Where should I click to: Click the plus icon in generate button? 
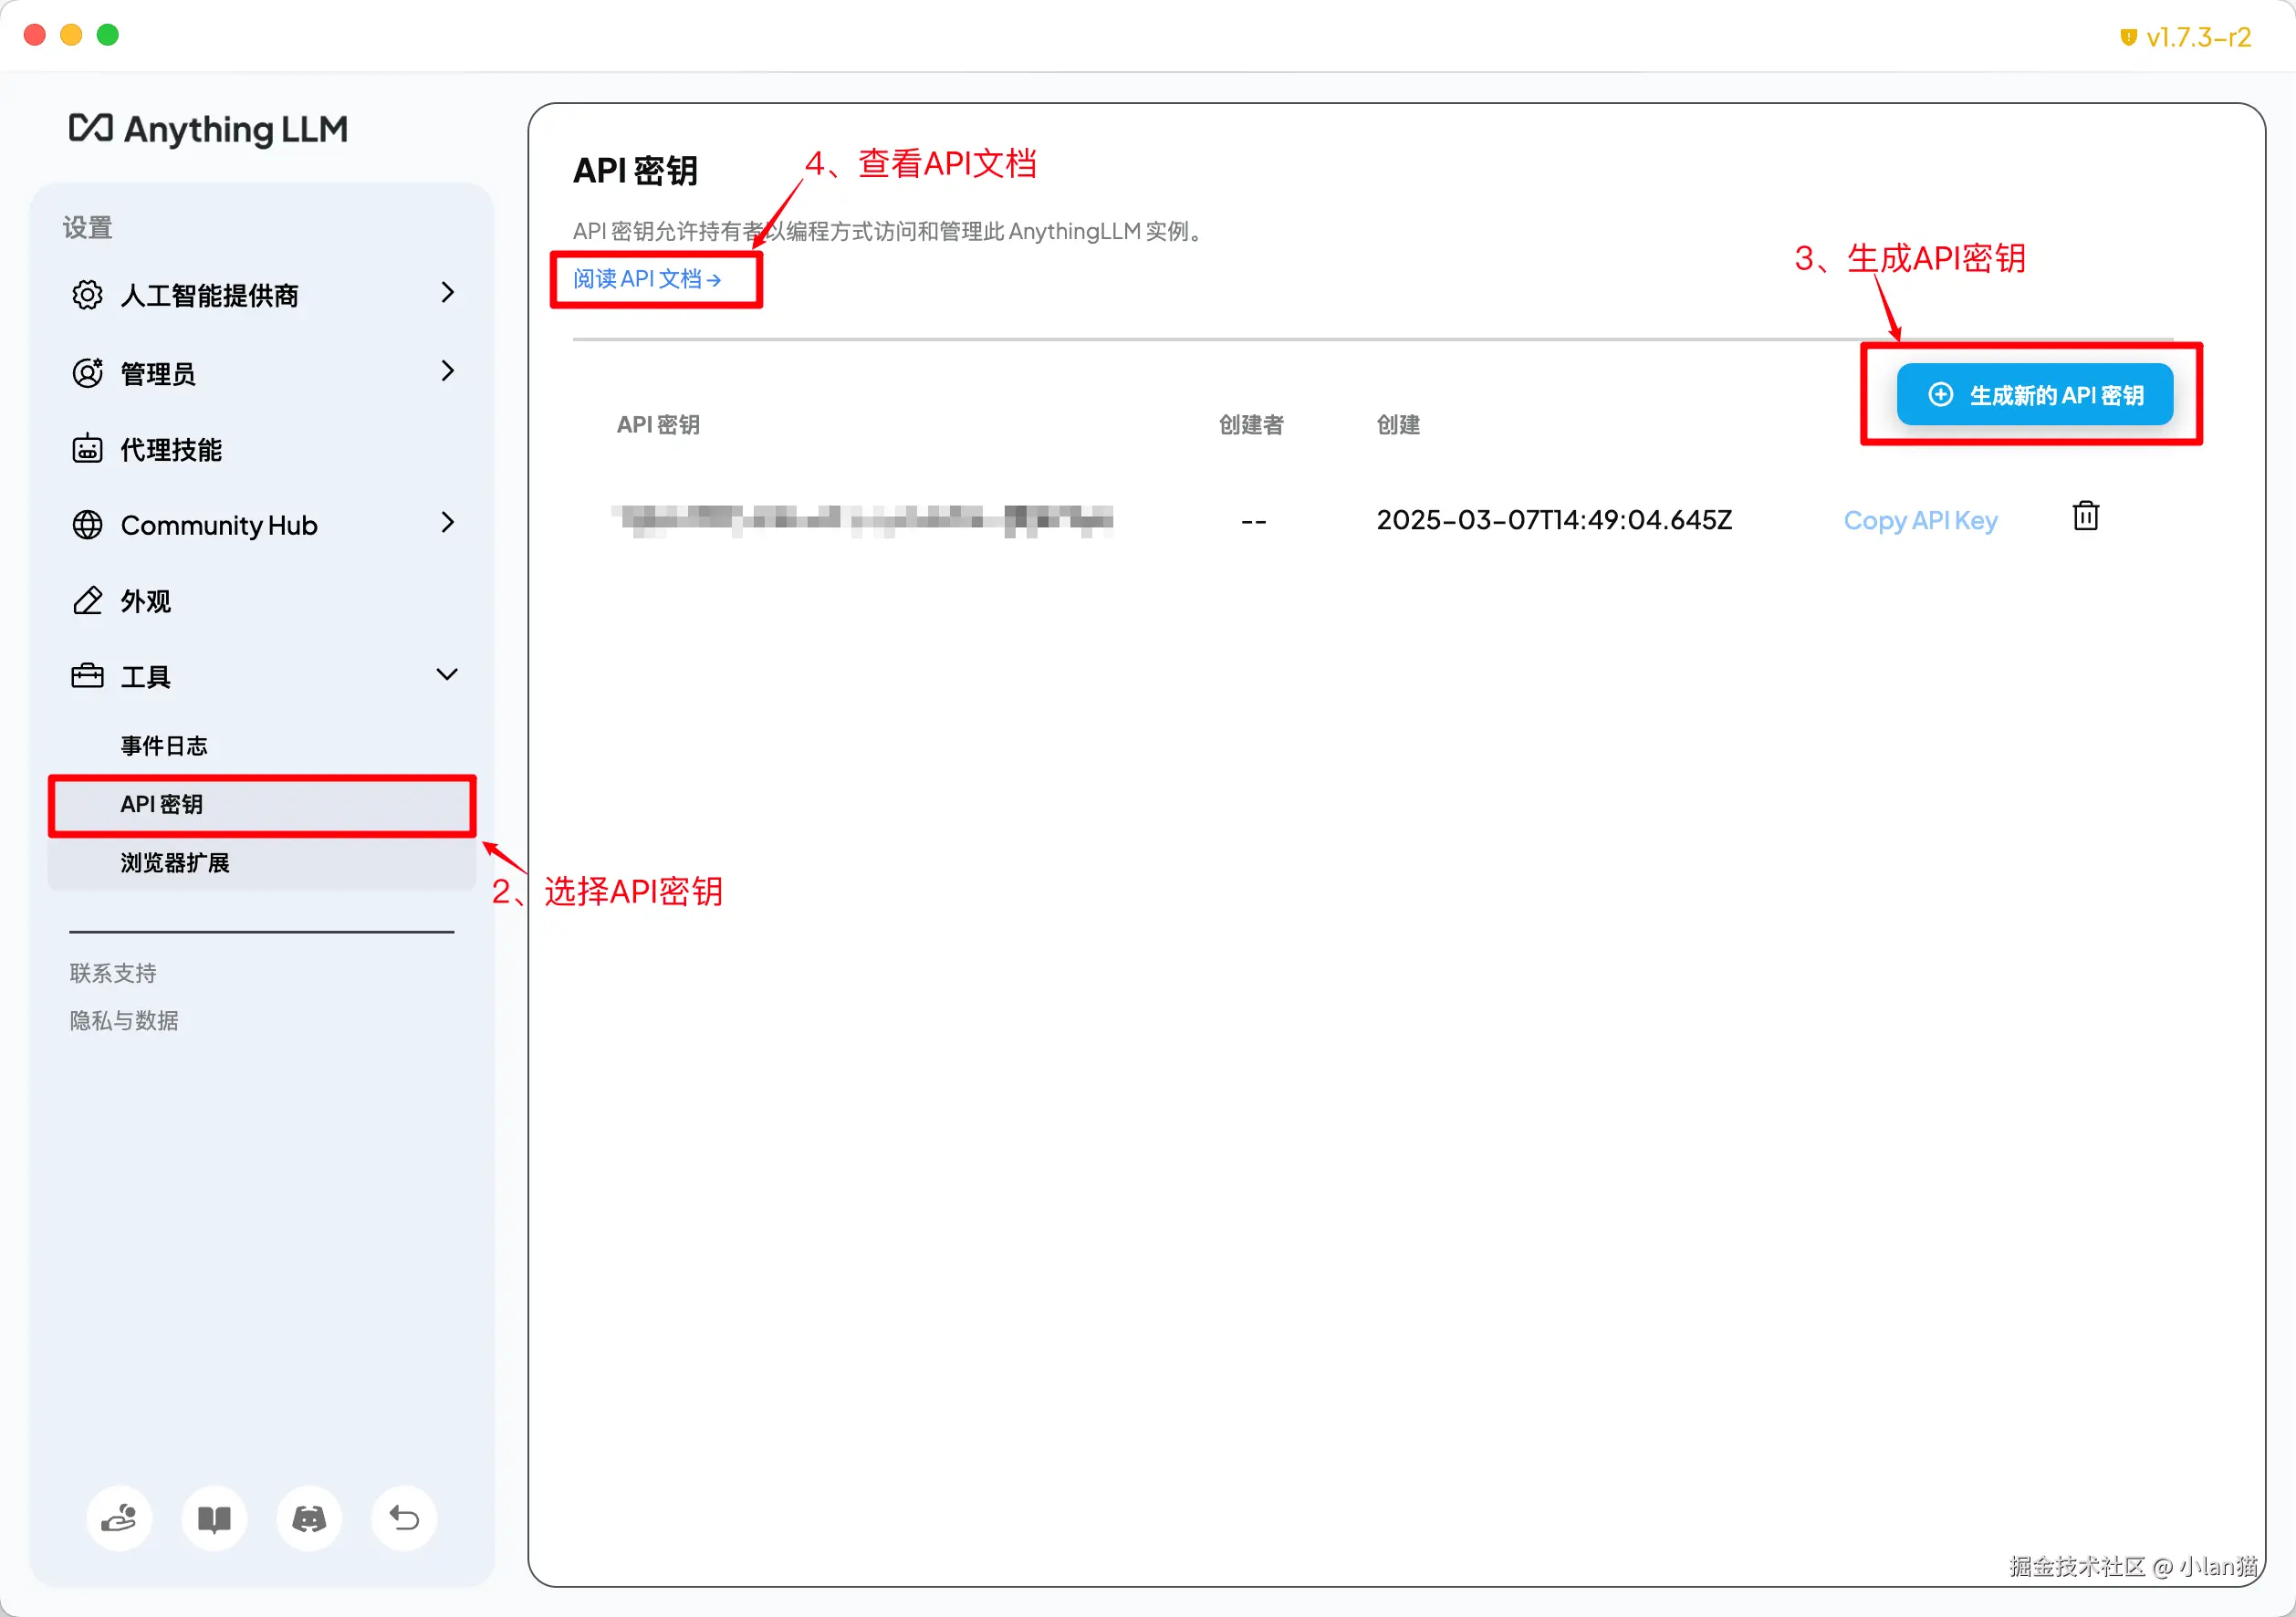pos(1940,394)
